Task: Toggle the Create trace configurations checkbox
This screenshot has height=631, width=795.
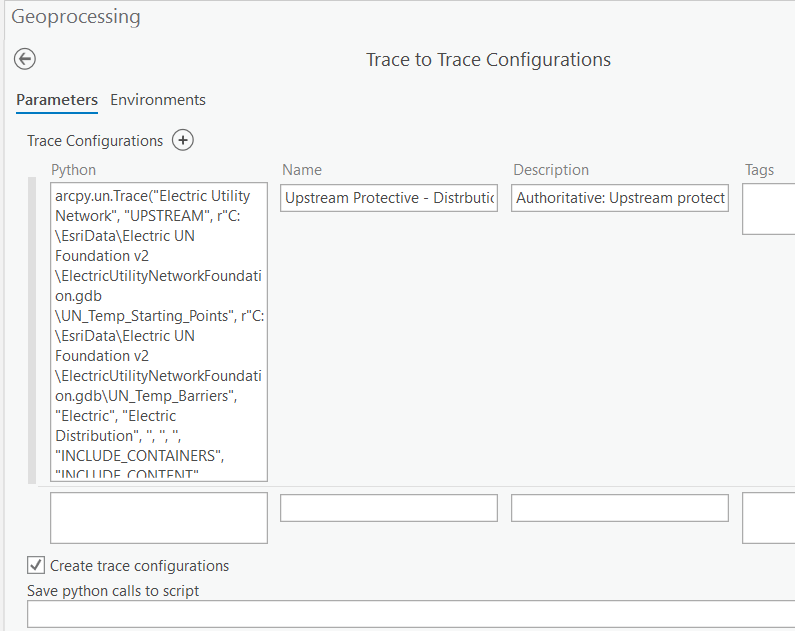Action: click(x=36, y=565)
